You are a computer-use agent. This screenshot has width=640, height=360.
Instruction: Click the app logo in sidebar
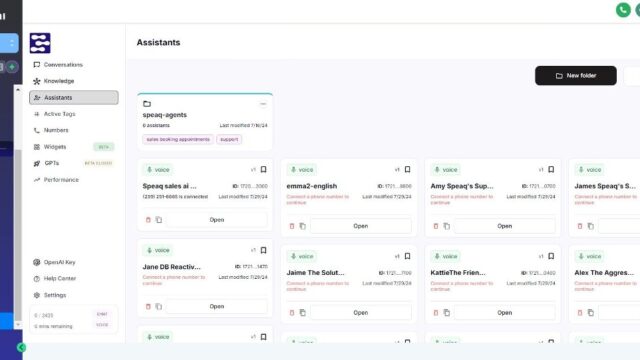[40, 43]
